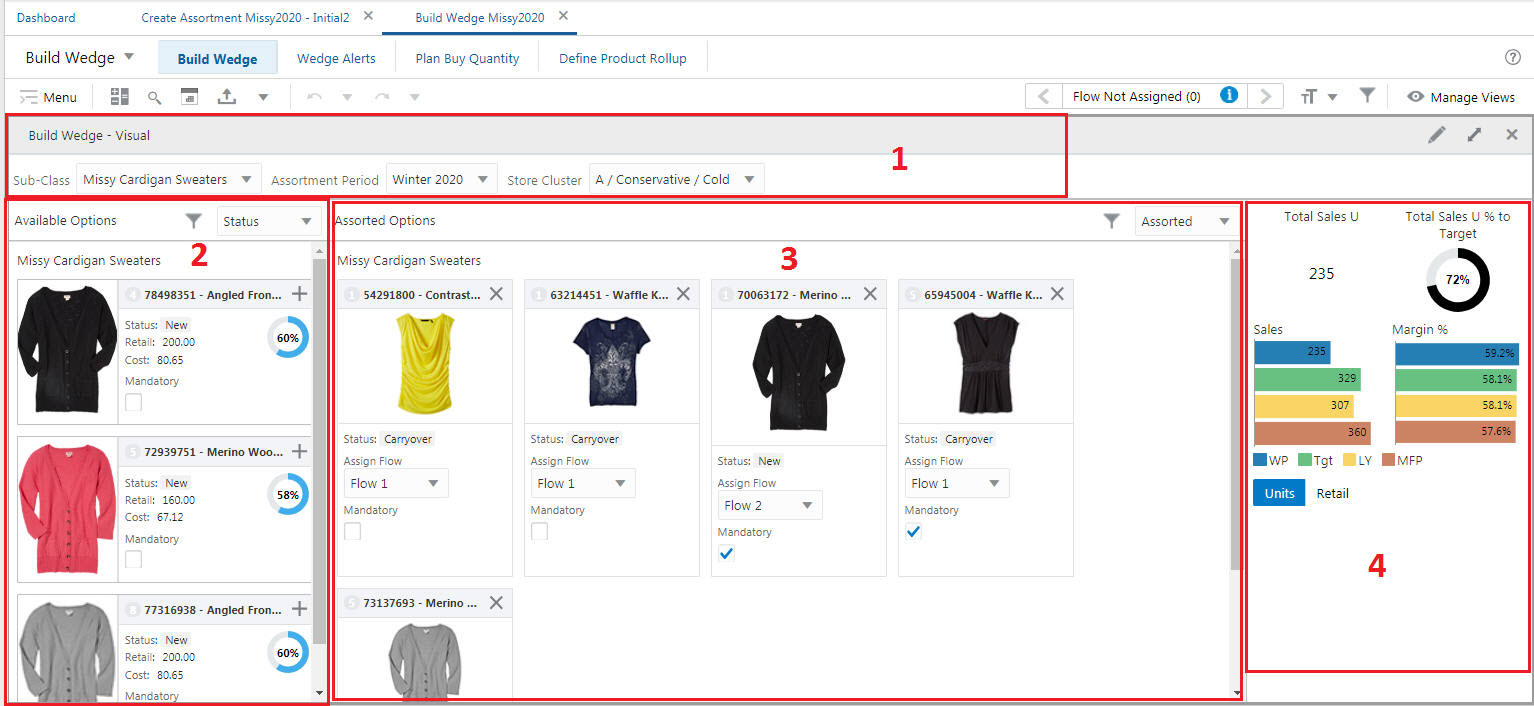Change the Flow dropdown on option 65945004
The image size is (1534, 706).
(x=956, y=483)
